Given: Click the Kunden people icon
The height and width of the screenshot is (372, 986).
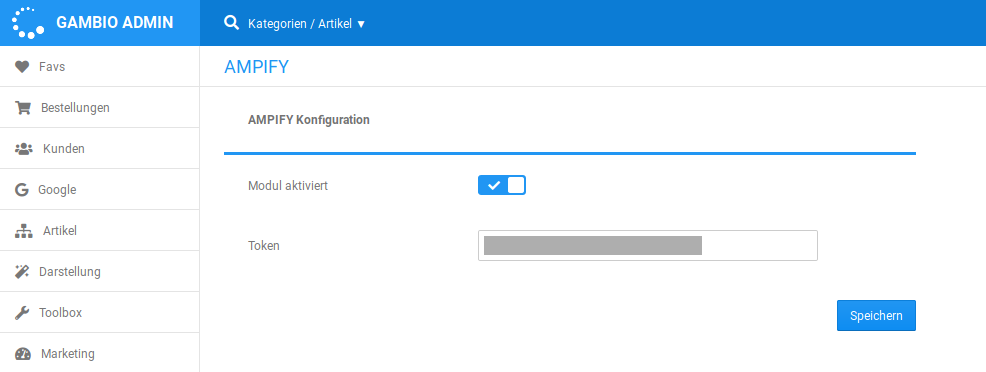Looking at the screenshot, I should tap(23, 149).
